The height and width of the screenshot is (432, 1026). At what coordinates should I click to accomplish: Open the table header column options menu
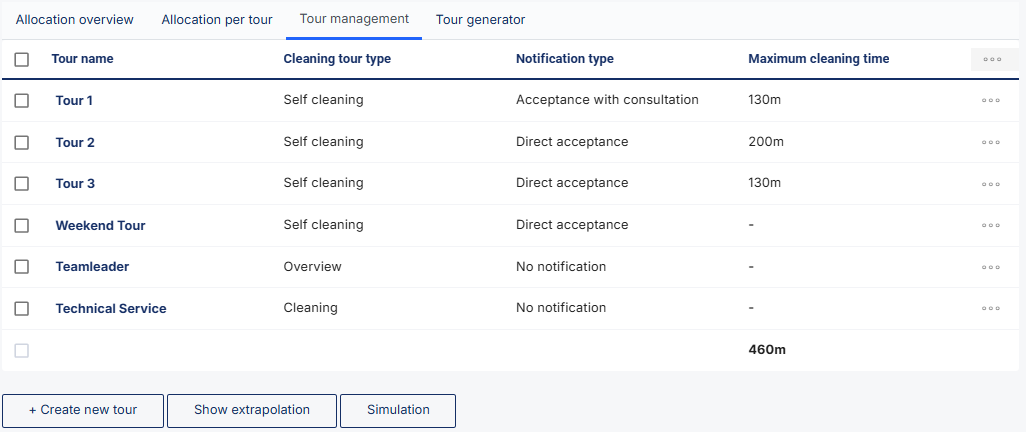pos(992,59)
